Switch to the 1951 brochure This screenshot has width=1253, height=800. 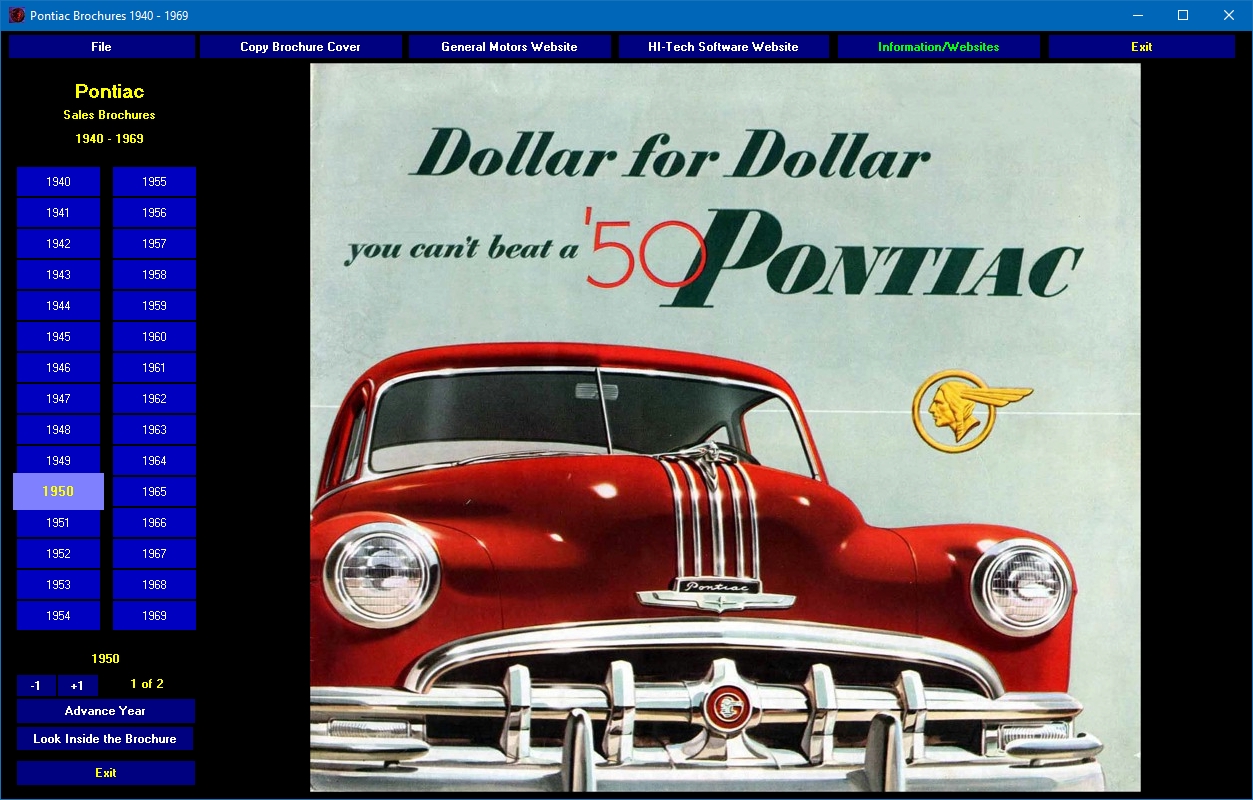[58, 523]
